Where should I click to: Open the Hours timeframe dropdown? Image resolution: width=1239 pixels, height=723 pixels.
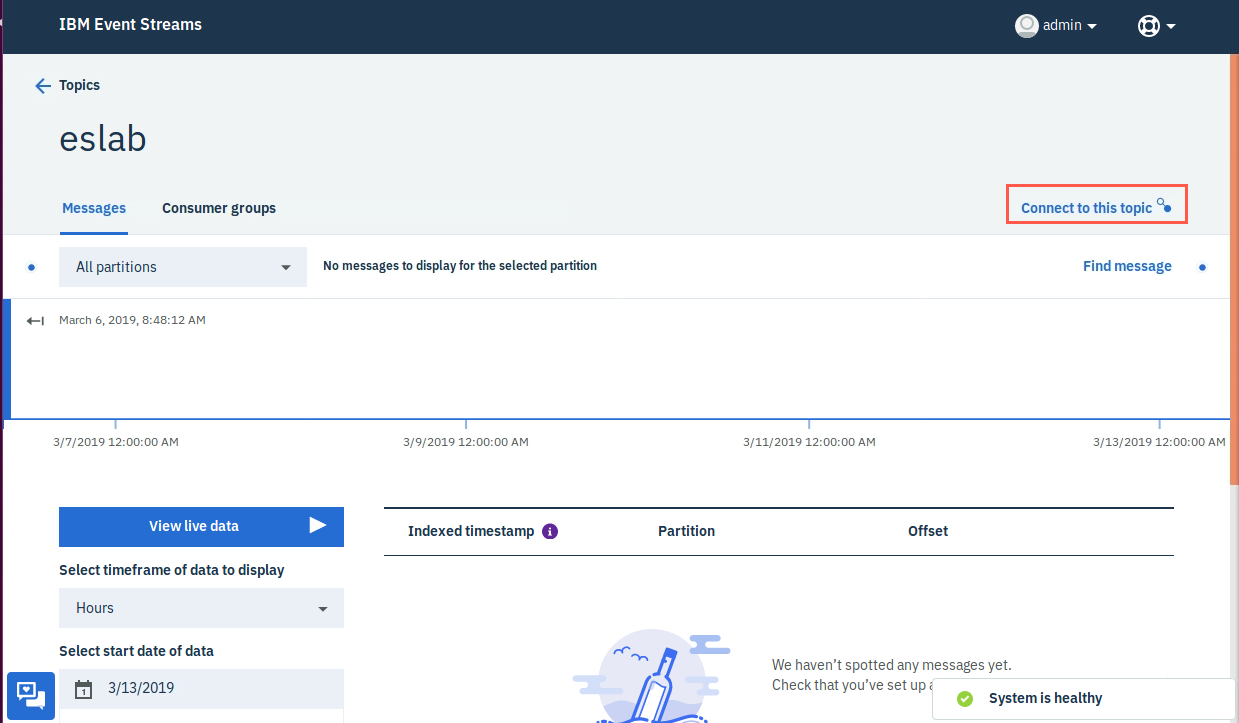tap(201, 608)
